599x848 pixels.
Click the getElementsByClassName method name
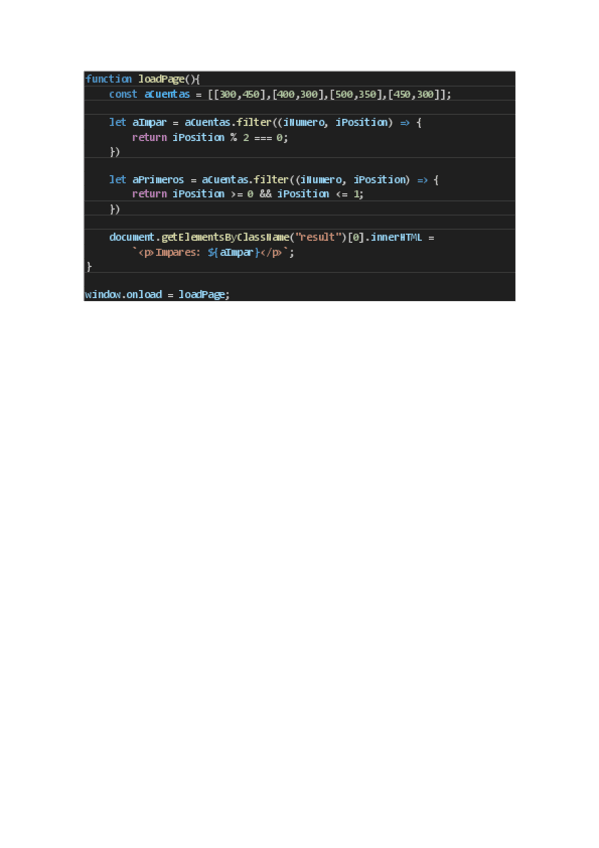(x=225, y=237)
